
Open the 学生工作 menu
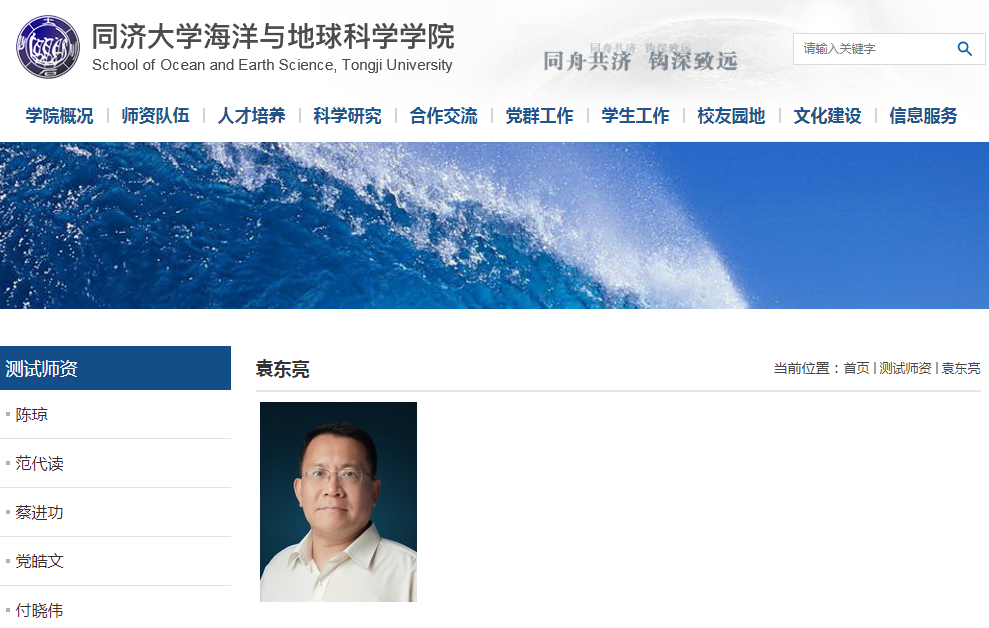click(x=635, y=115)
